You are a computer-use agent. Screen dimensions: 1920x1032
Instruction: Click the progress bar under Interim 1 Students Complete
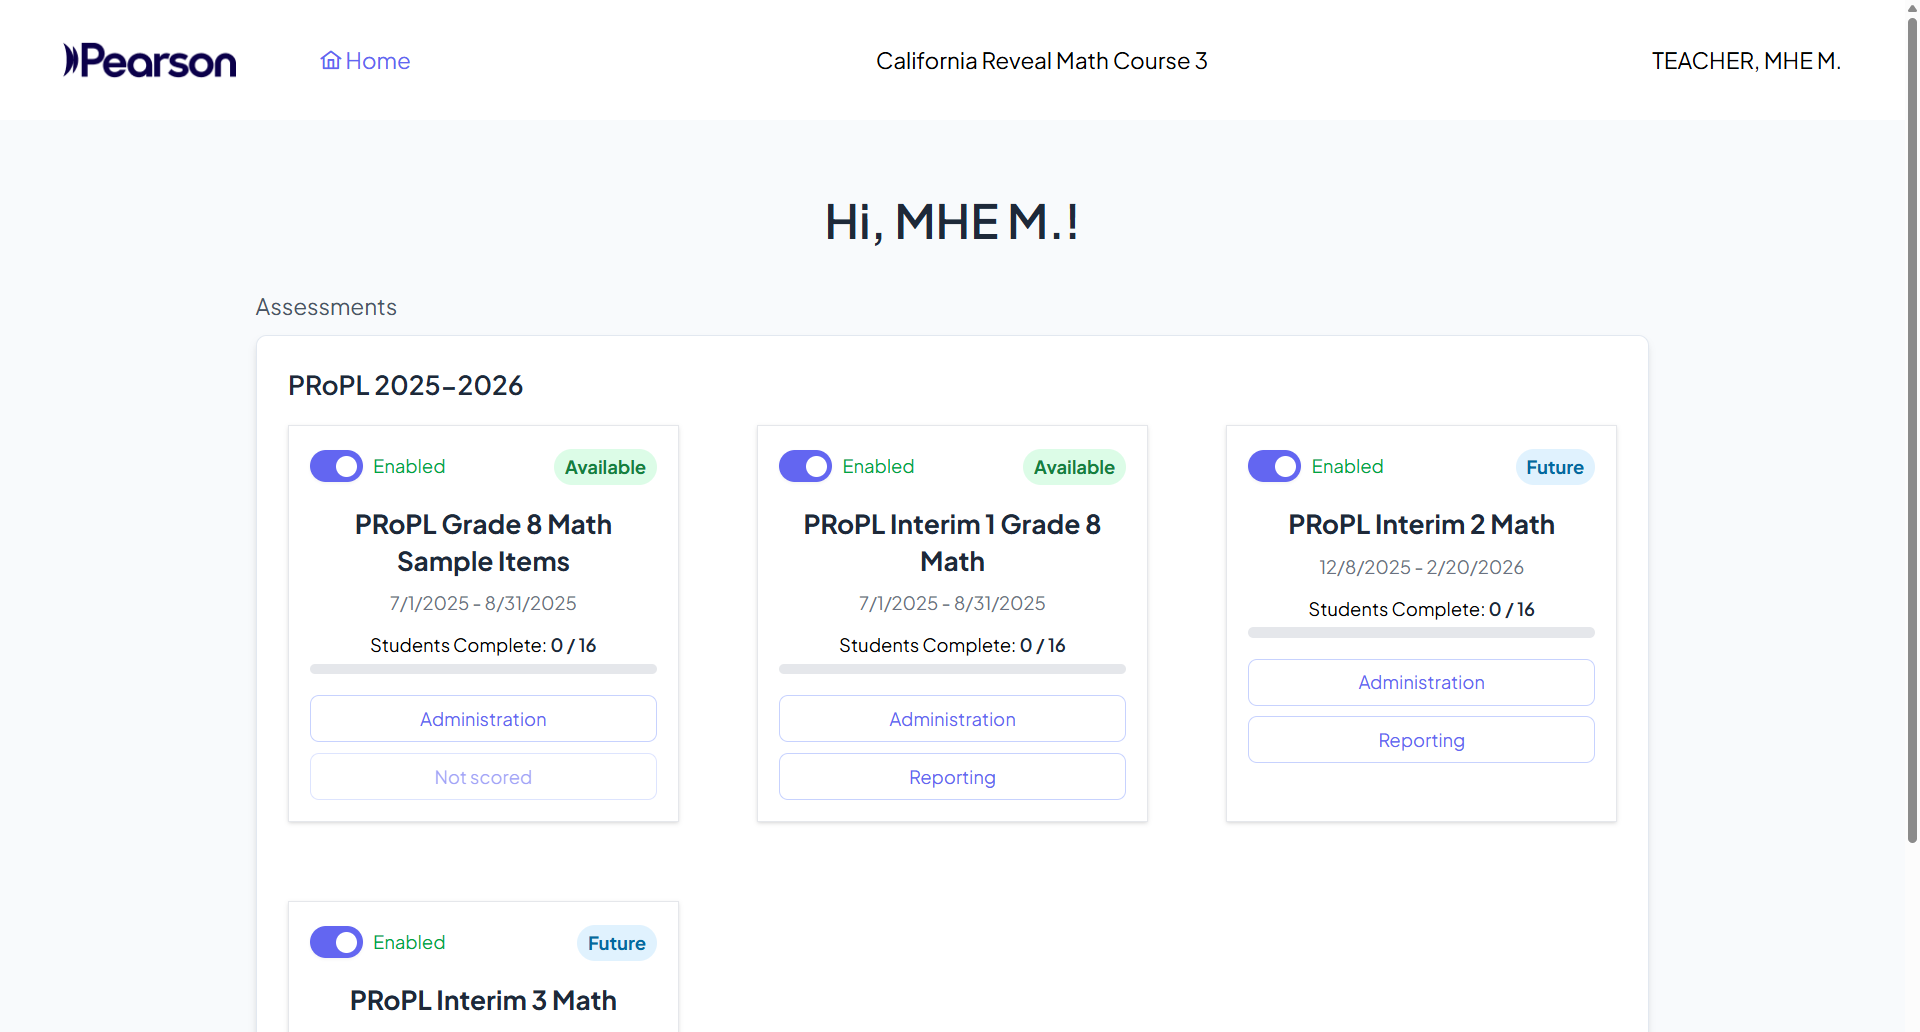952,669
